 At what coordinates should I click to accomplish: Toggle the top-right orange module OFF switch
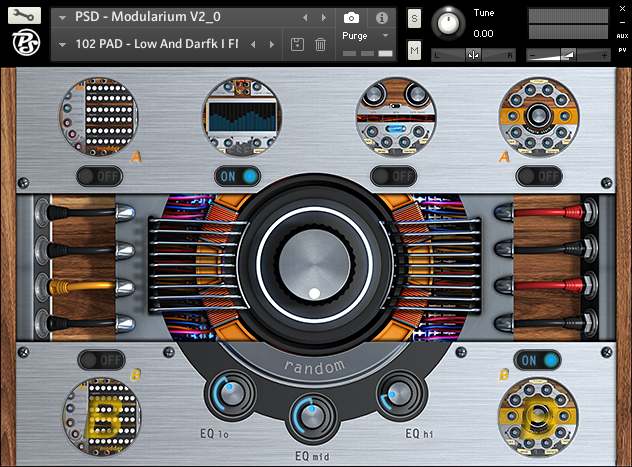coord(539,176)
